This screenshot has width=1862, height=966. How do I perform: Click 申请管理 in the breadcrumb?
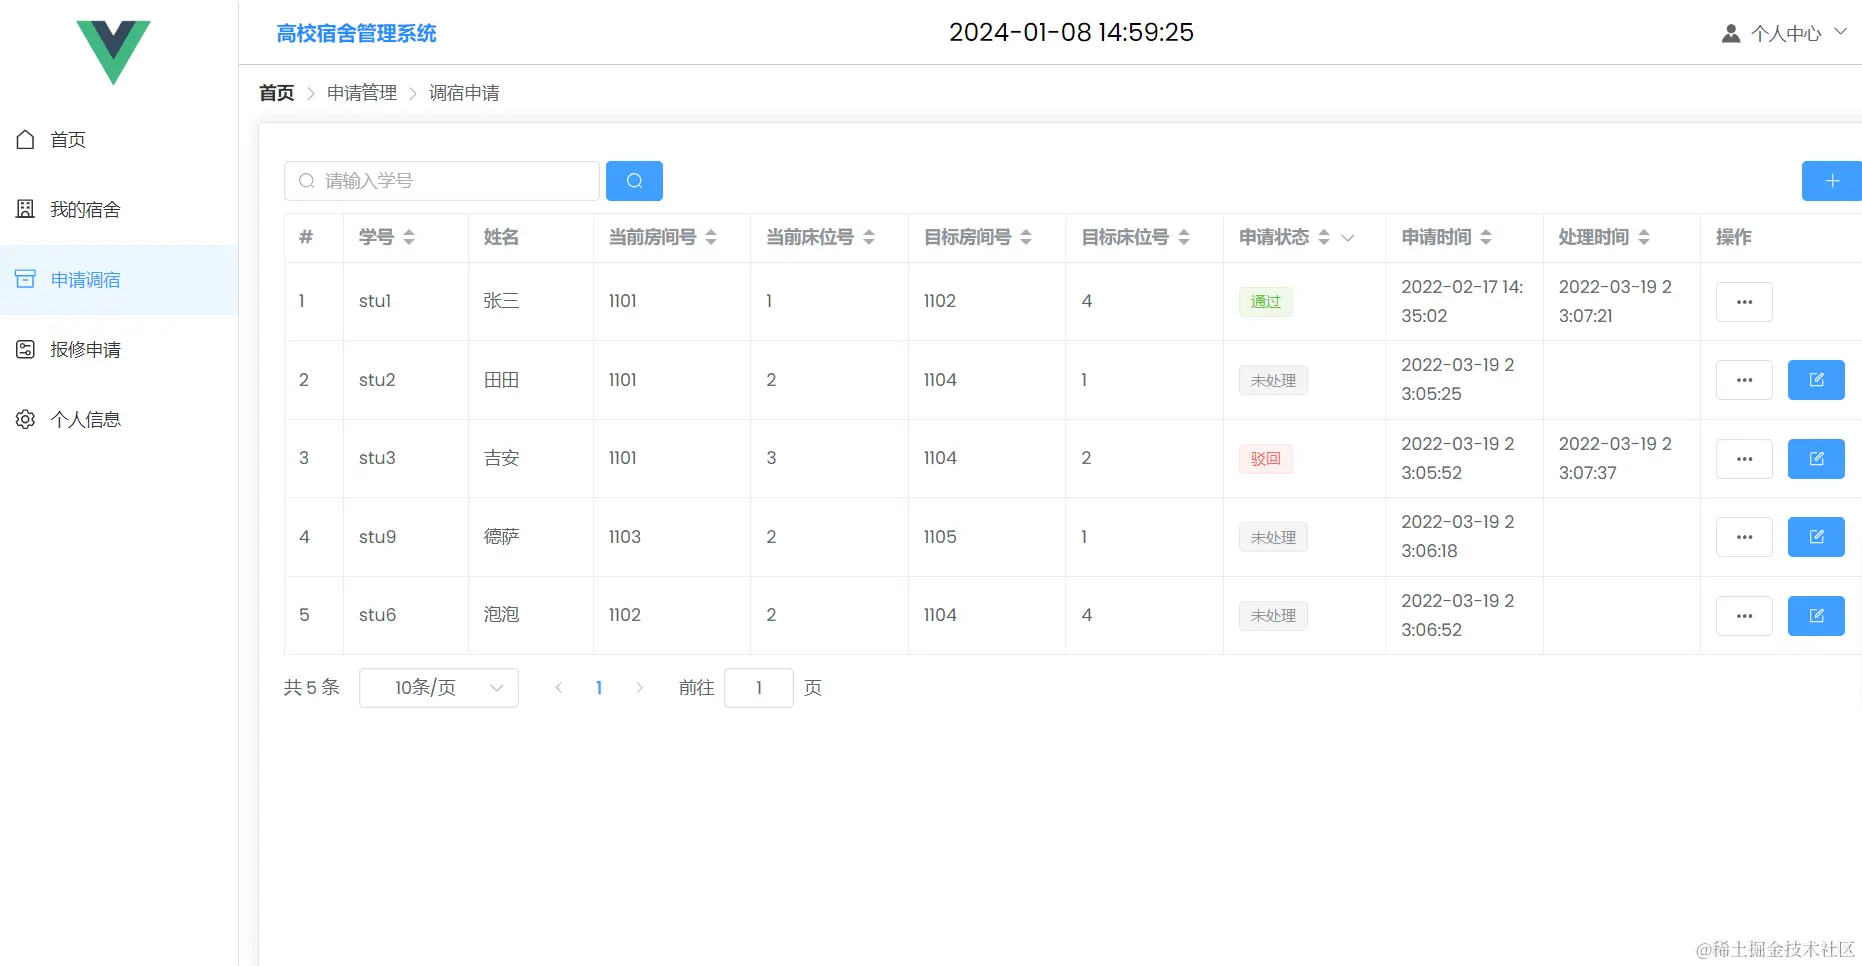tap(362, 93)
